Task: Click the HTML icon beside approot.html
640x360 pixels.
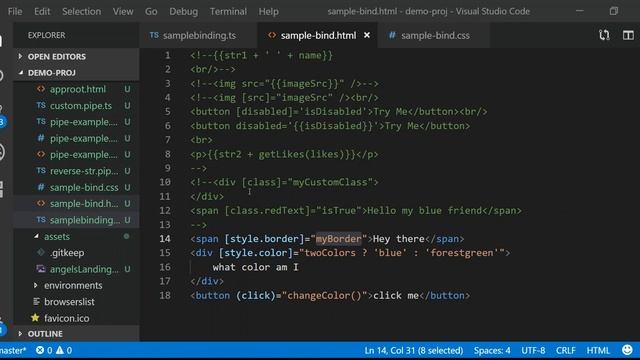Action: coord(41,89)
